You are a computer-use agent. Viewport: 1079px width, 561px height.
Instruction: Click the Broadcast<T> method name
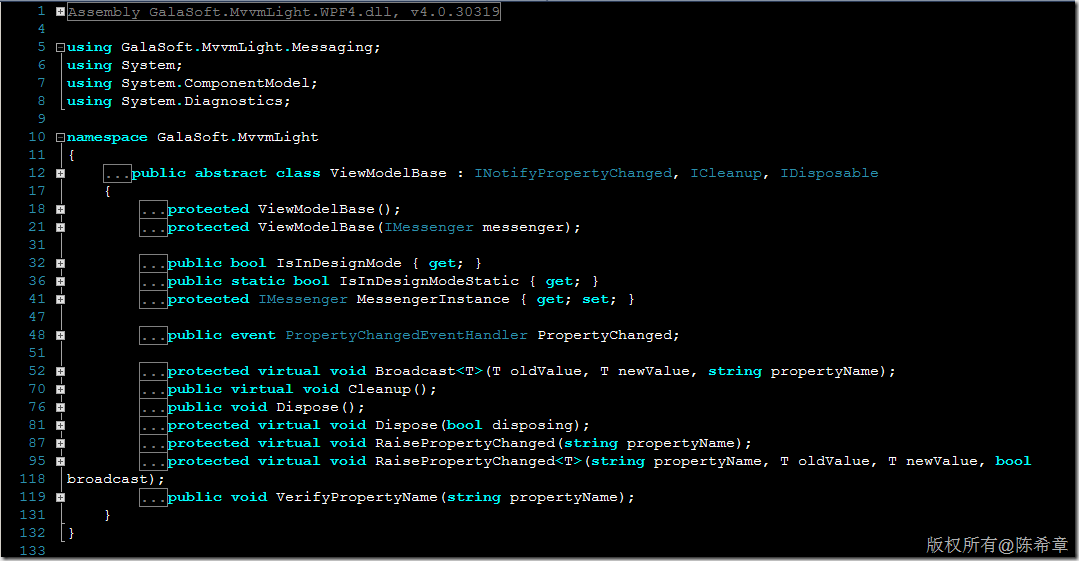tap(429, 372)
